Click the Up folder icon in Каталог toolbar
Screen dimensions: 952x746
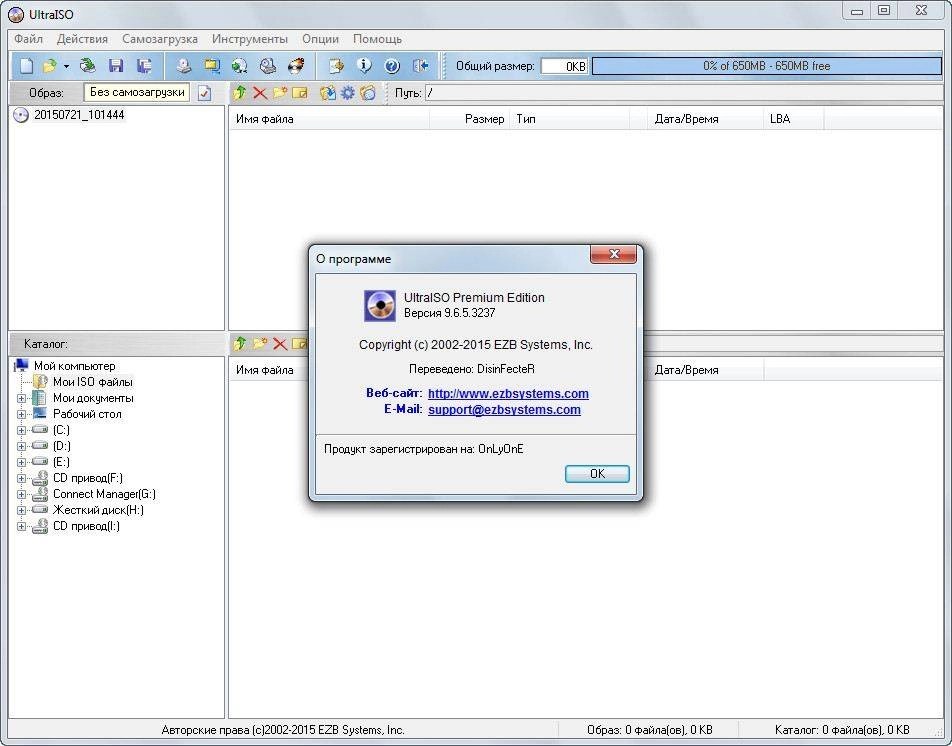tap(240, 344)
